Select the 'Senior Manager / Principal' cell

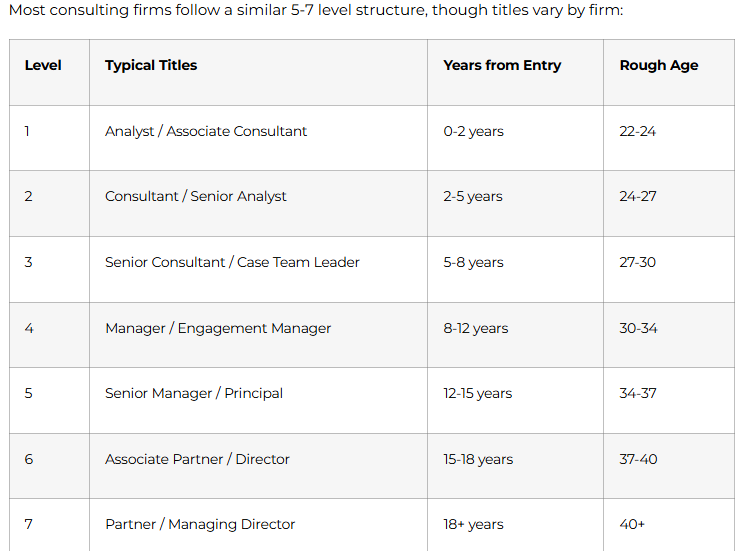(194, 393)
